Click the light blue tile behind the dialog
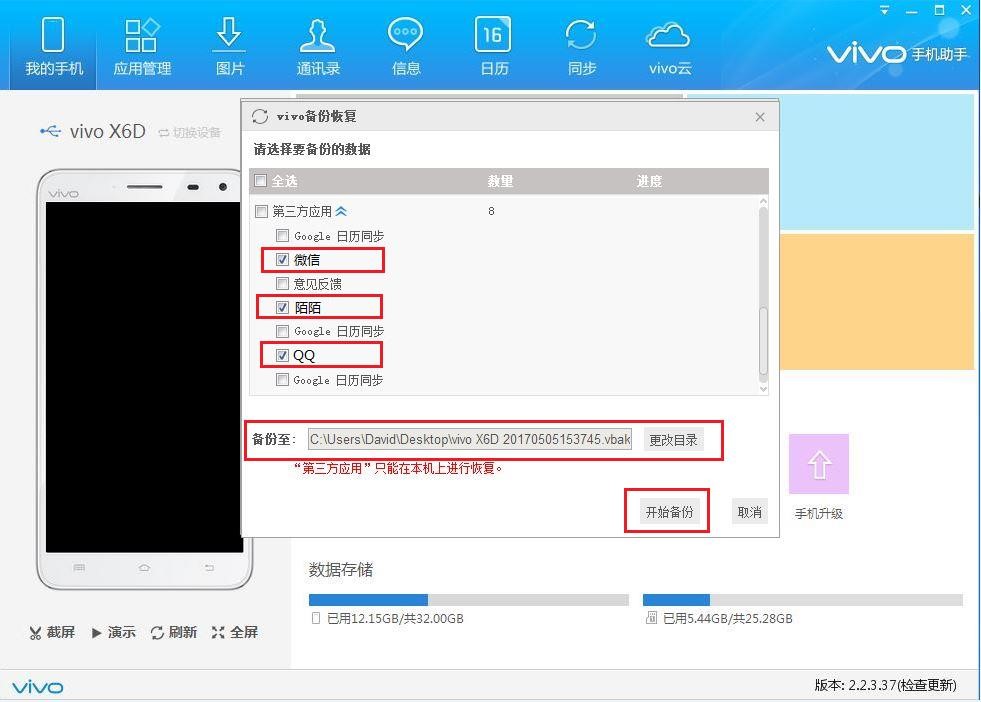 click(877, 163)
